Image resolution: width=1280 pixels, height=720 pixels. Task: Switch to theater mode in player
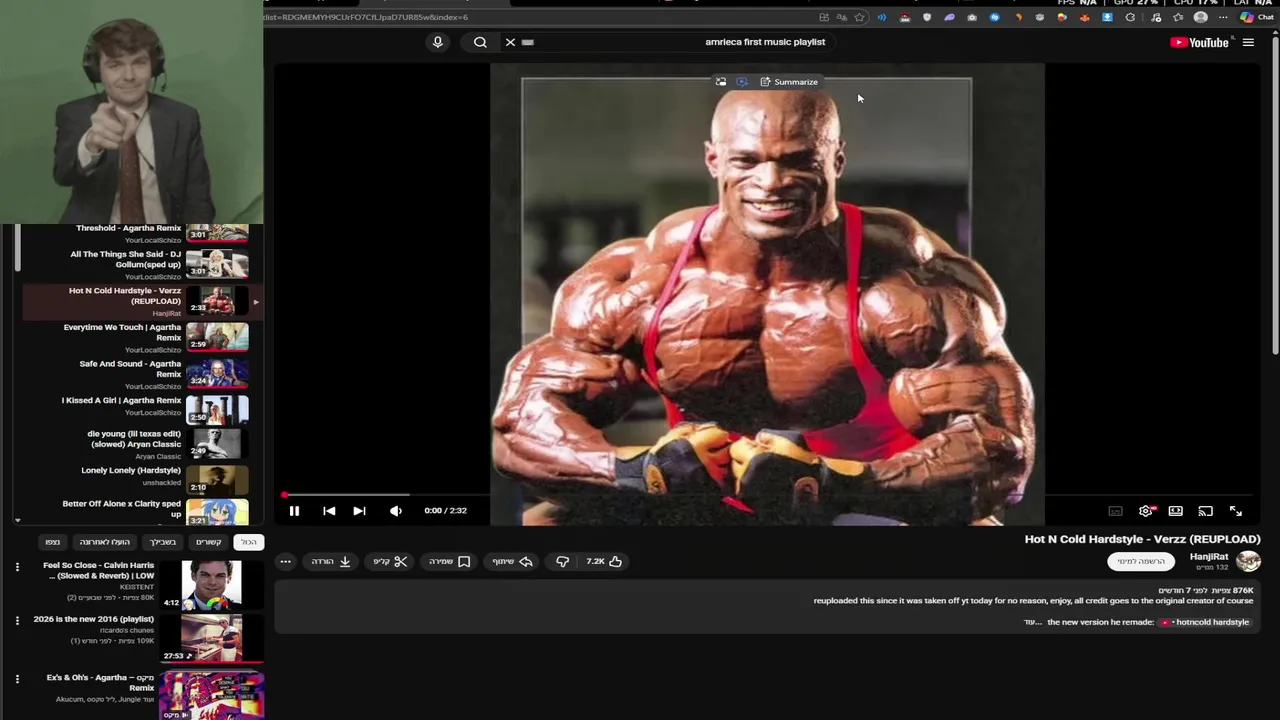tap(1176, 511)
